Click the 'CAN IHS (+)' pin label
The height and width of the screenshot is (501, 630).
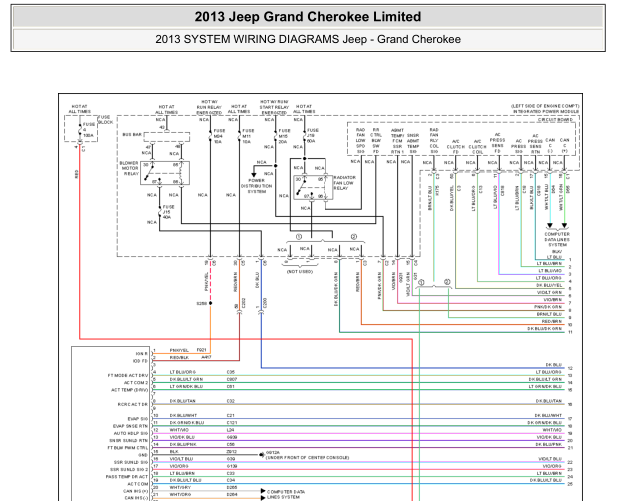point(135,491)
